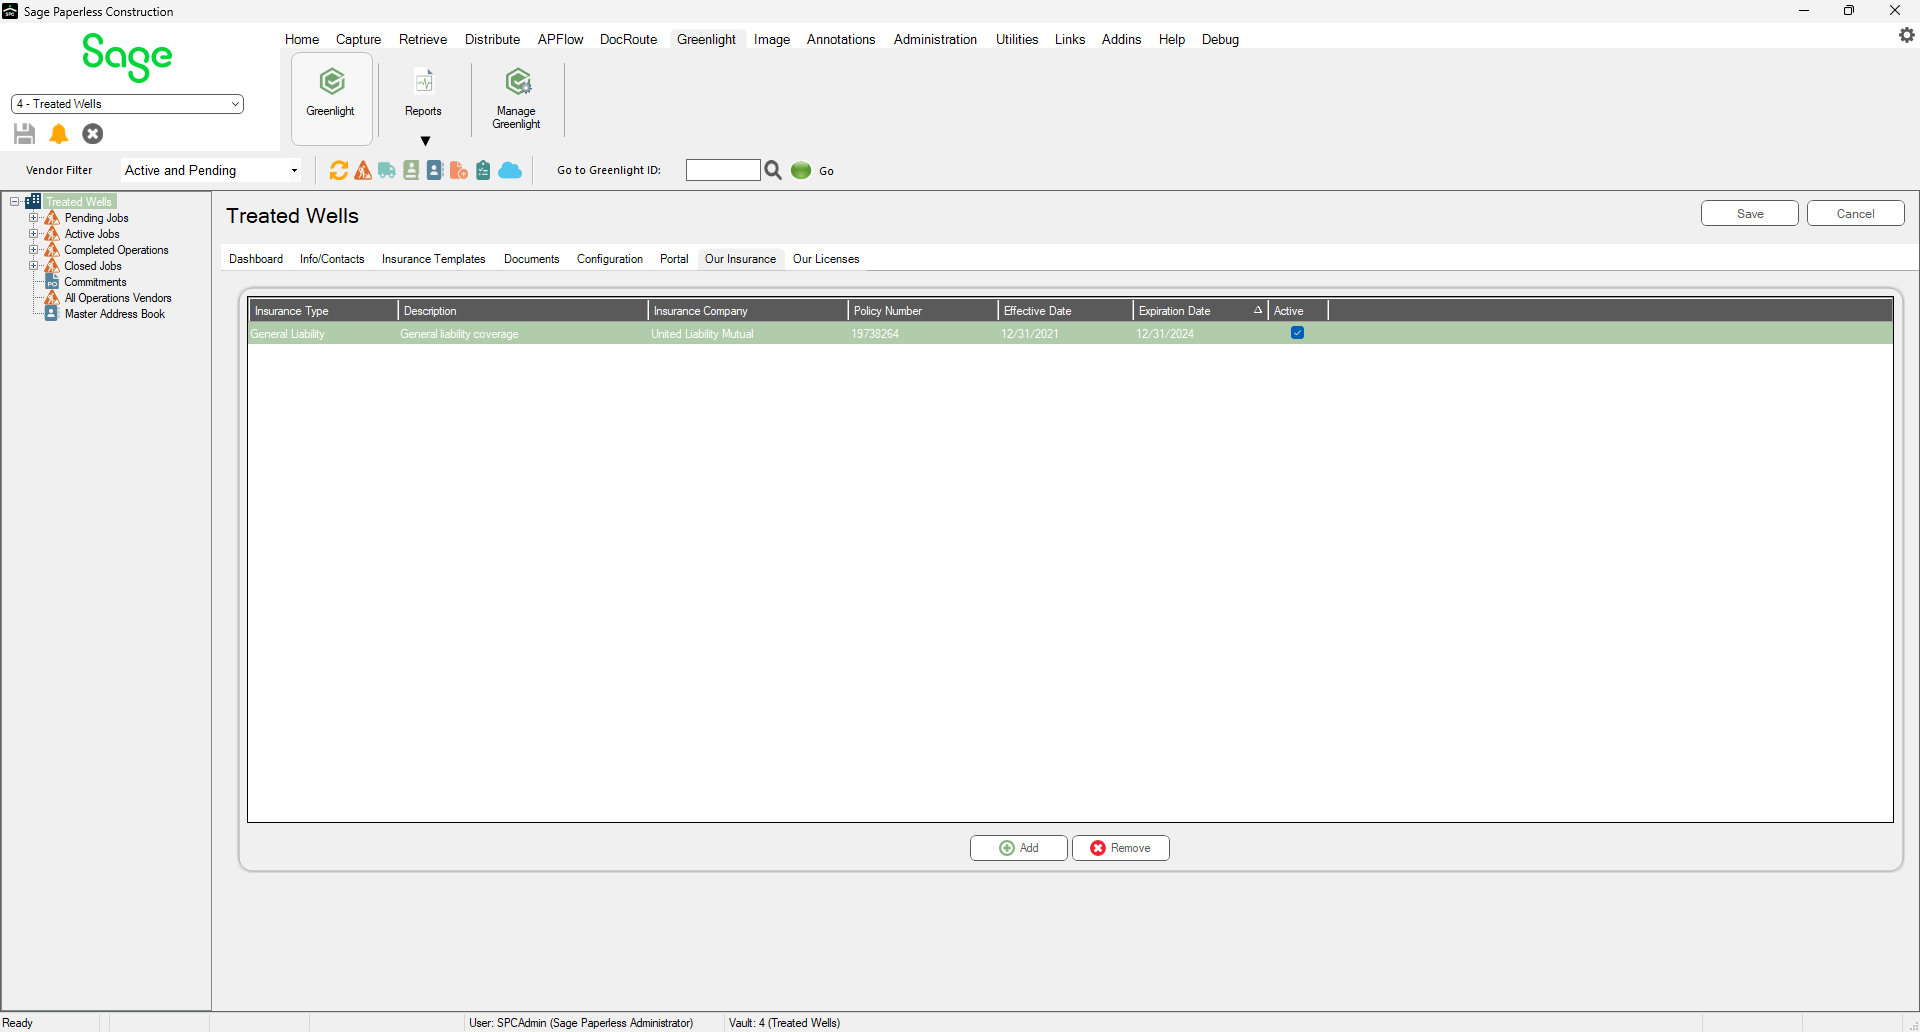Open the Home menu

coord(302,40)
